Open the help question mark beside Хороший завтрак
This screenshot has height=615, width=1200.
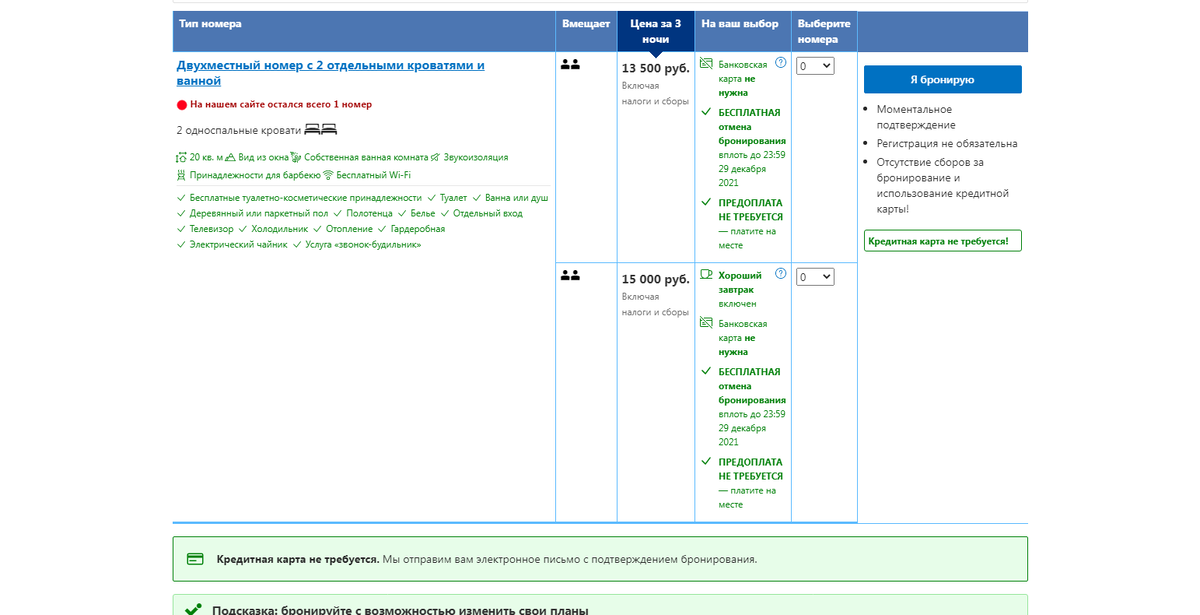[x=781, y=274]
